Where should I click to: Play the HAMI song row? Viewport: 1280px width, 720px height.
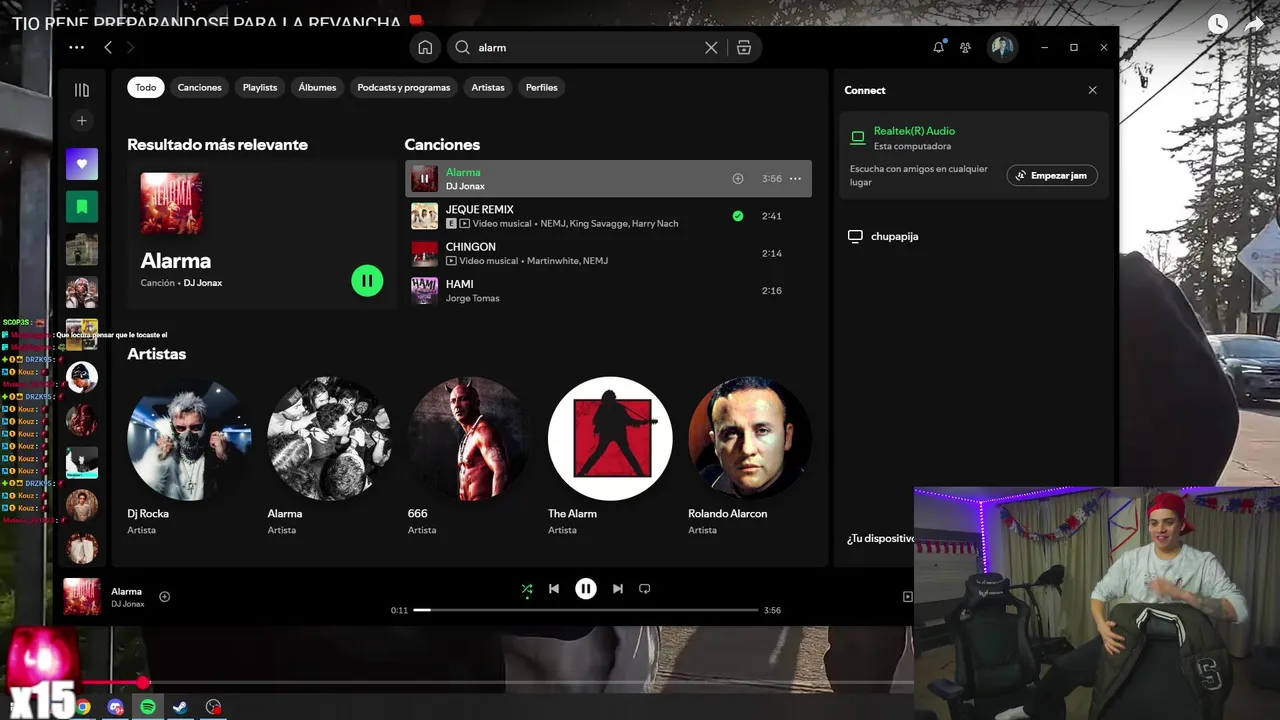click(608, 291)
